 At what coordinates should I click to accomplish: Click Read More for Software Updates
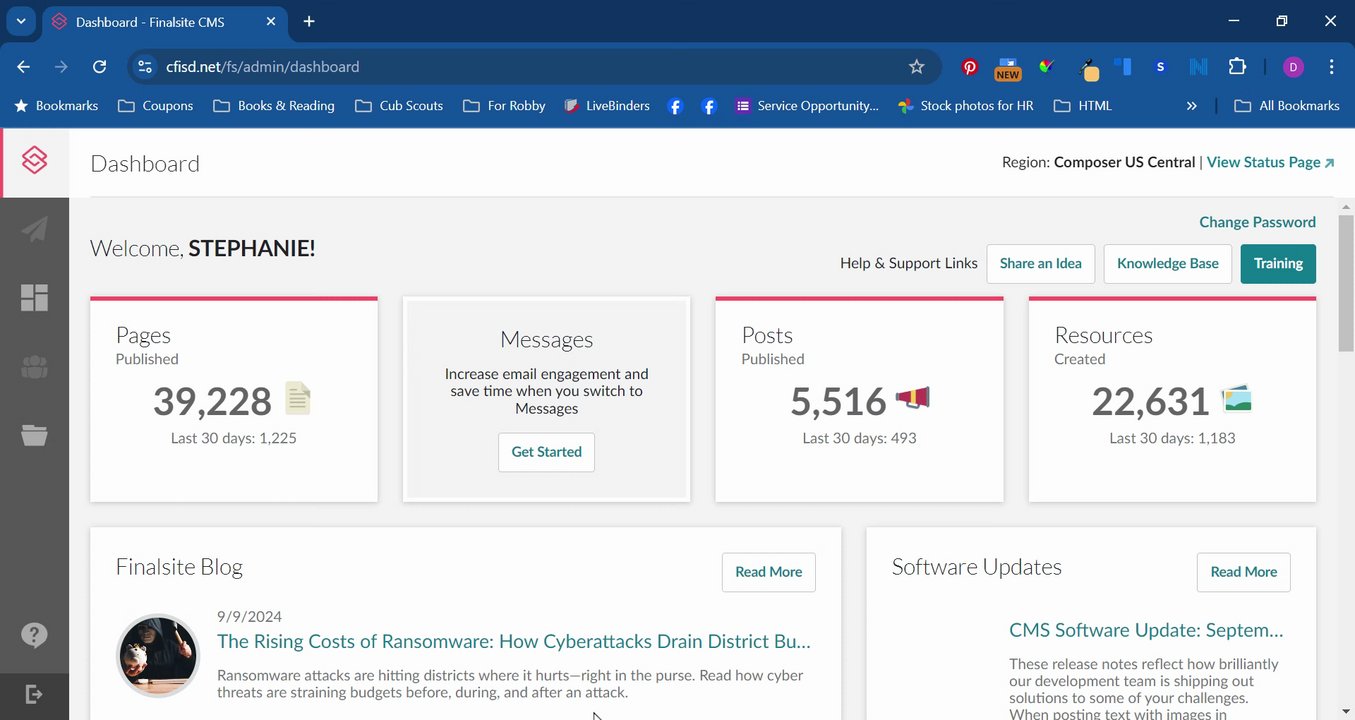coord(1244,572)
